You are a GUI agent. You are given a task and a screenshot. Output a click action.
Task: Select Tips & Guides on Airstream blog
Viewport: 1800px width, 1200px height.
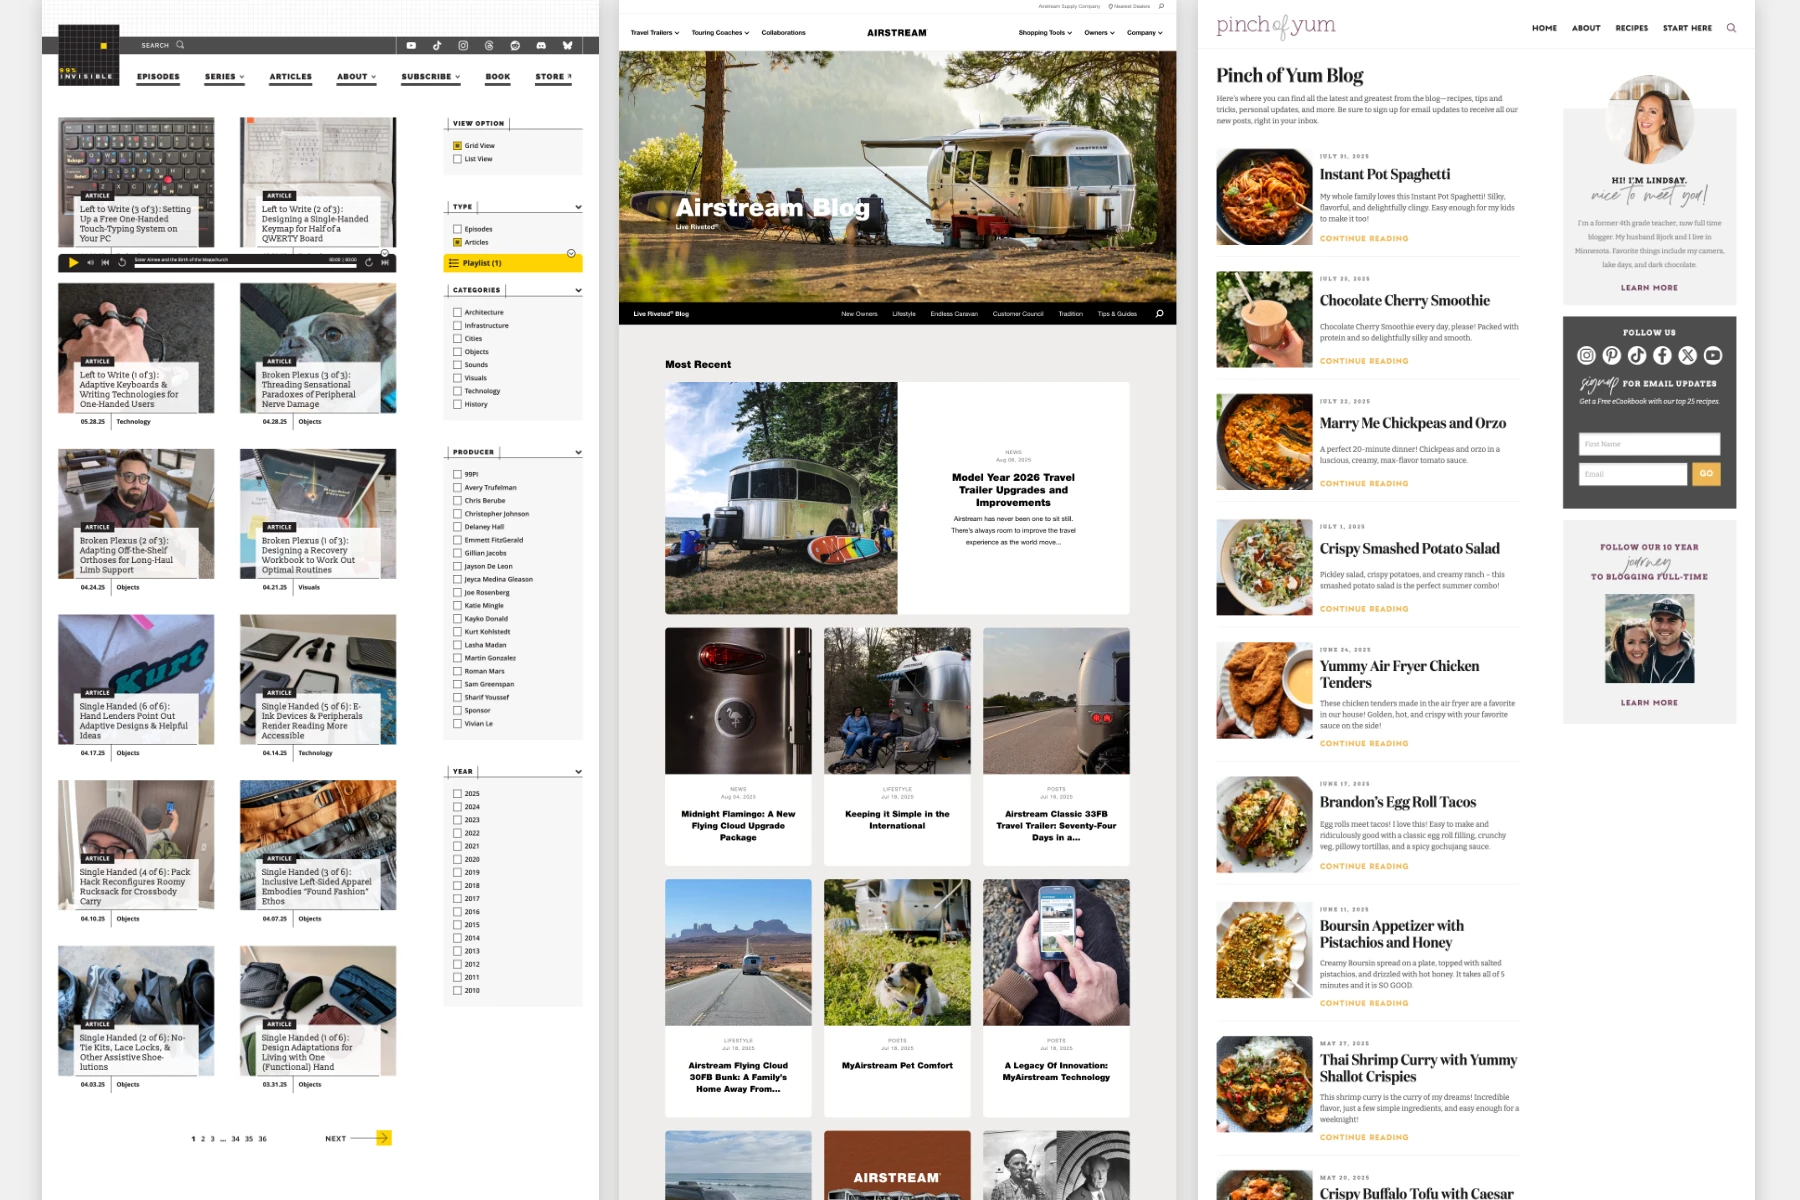click(1117, 314)
